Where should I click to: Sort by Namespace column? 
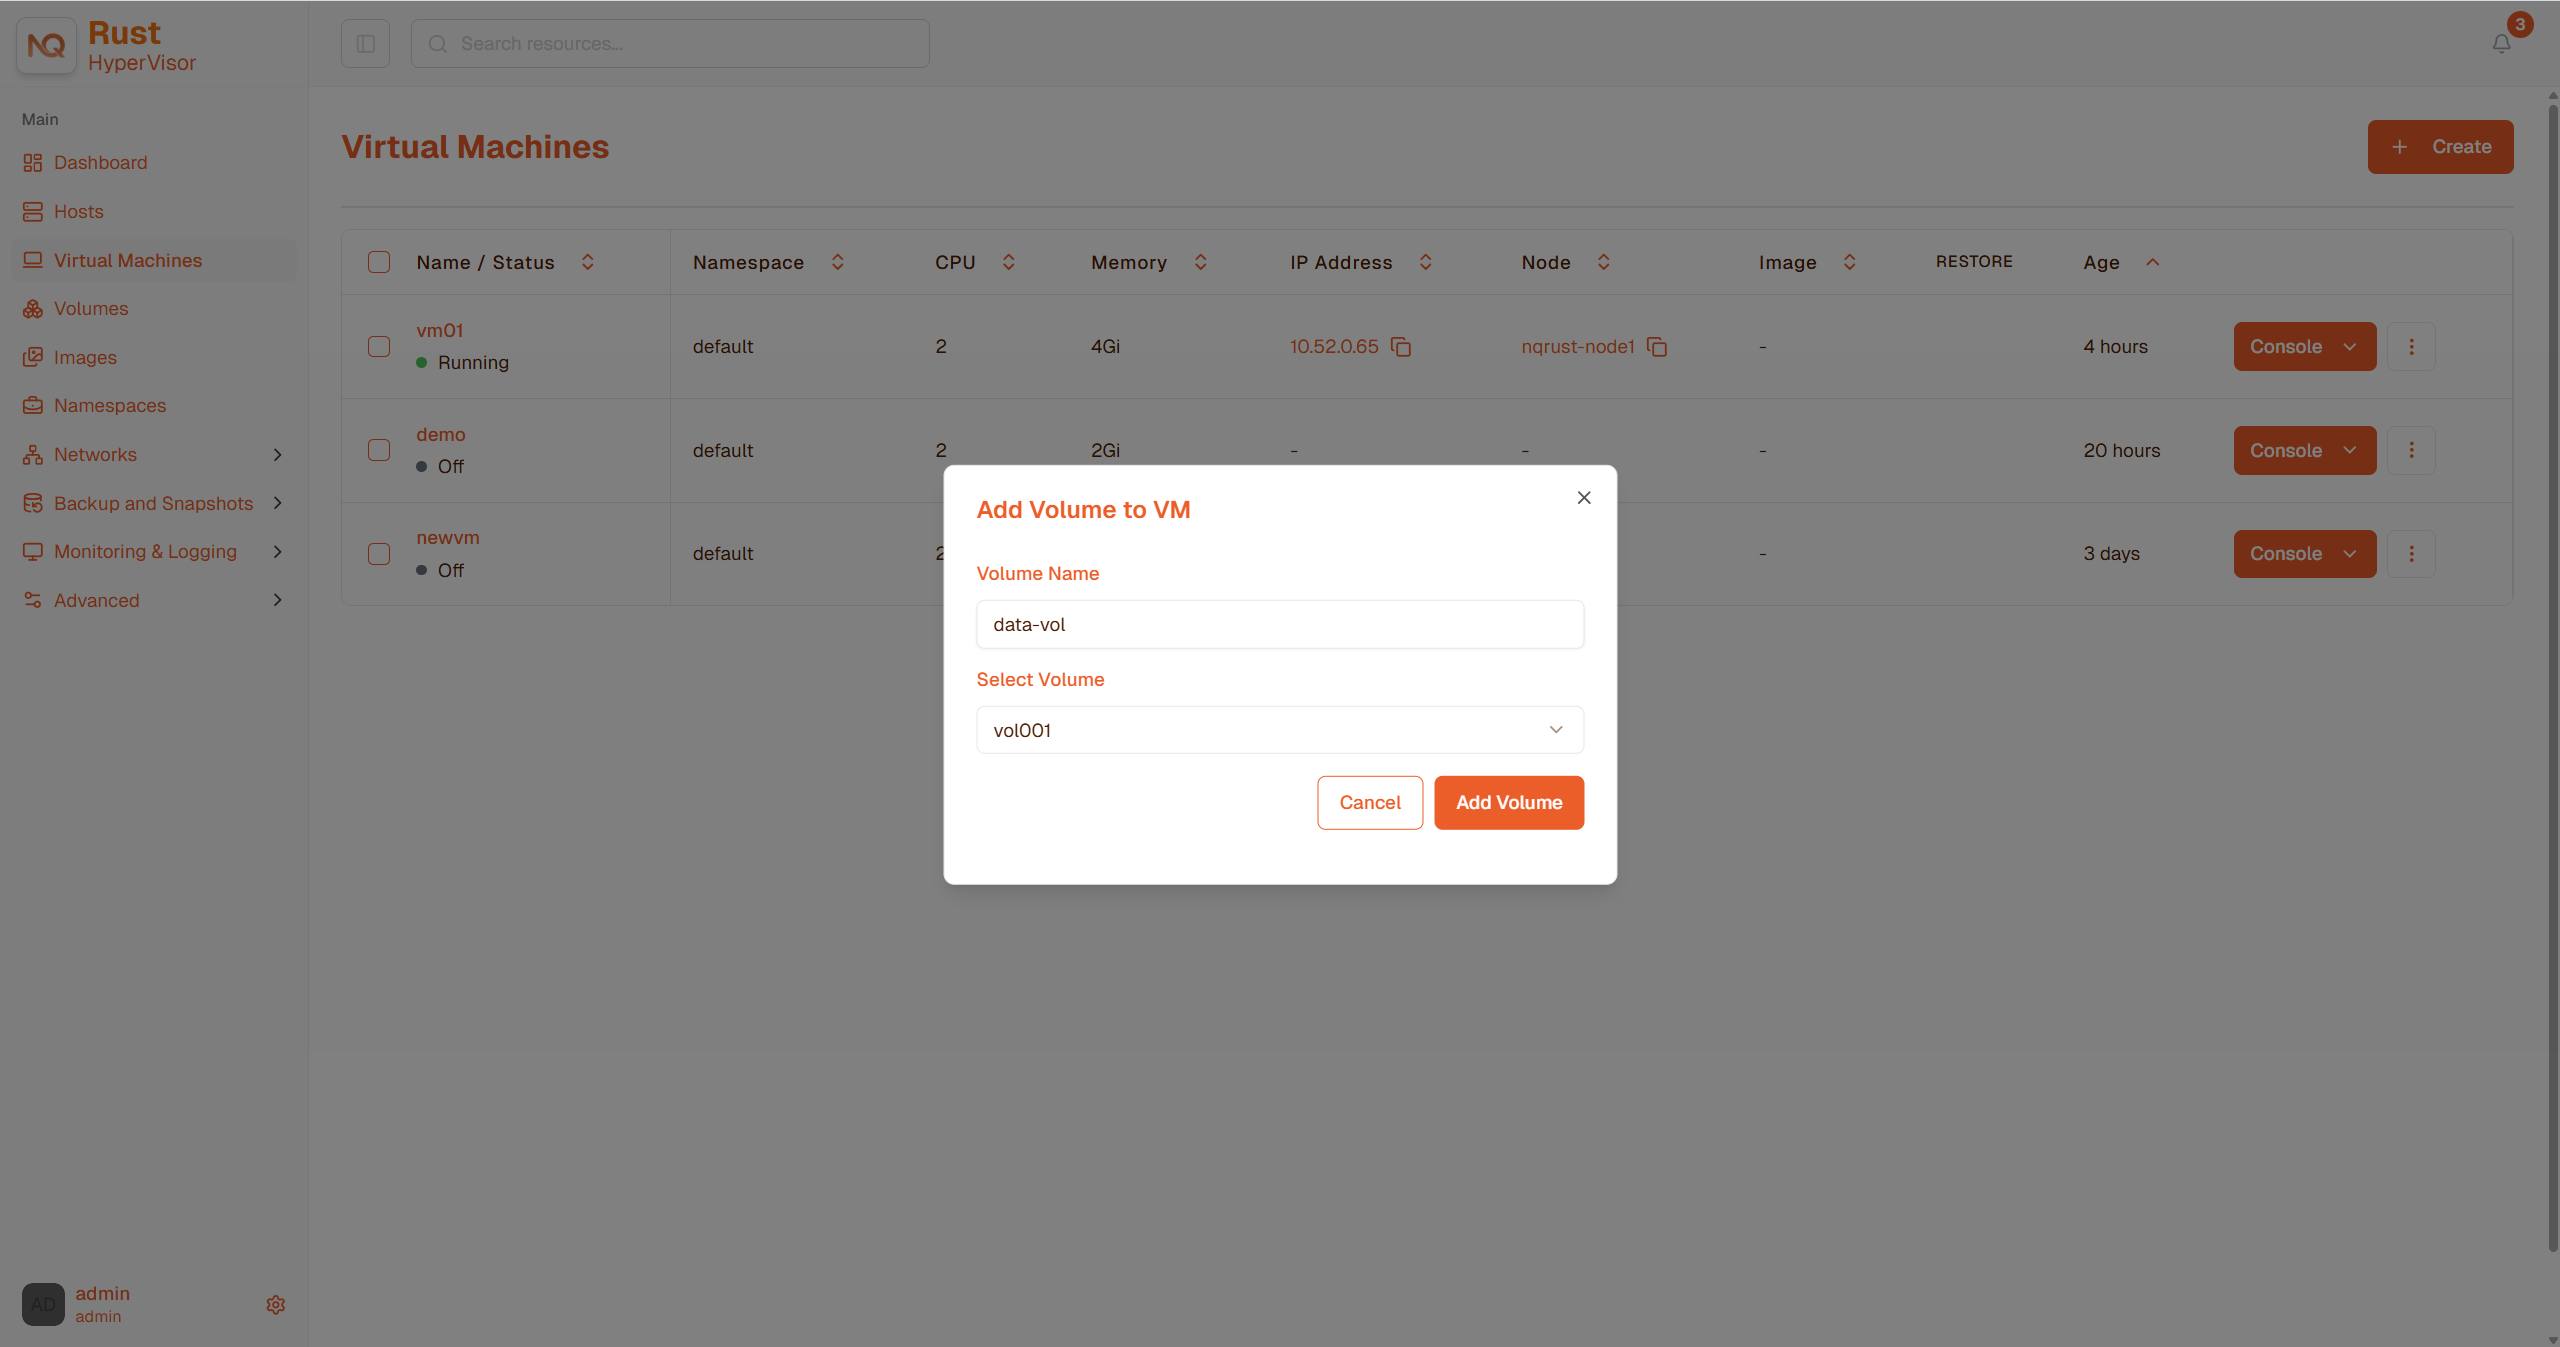pyautogui.click(x=838, y=262)
